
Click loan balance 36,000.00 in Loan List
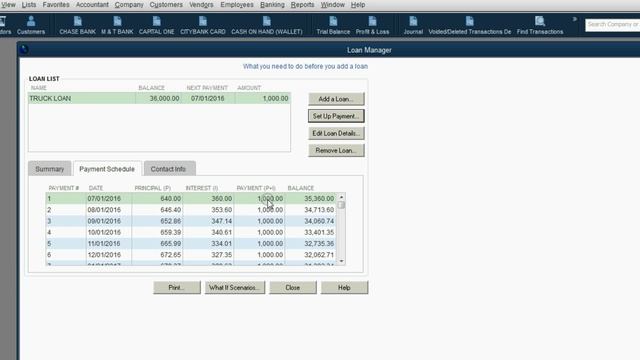(164, 98)
